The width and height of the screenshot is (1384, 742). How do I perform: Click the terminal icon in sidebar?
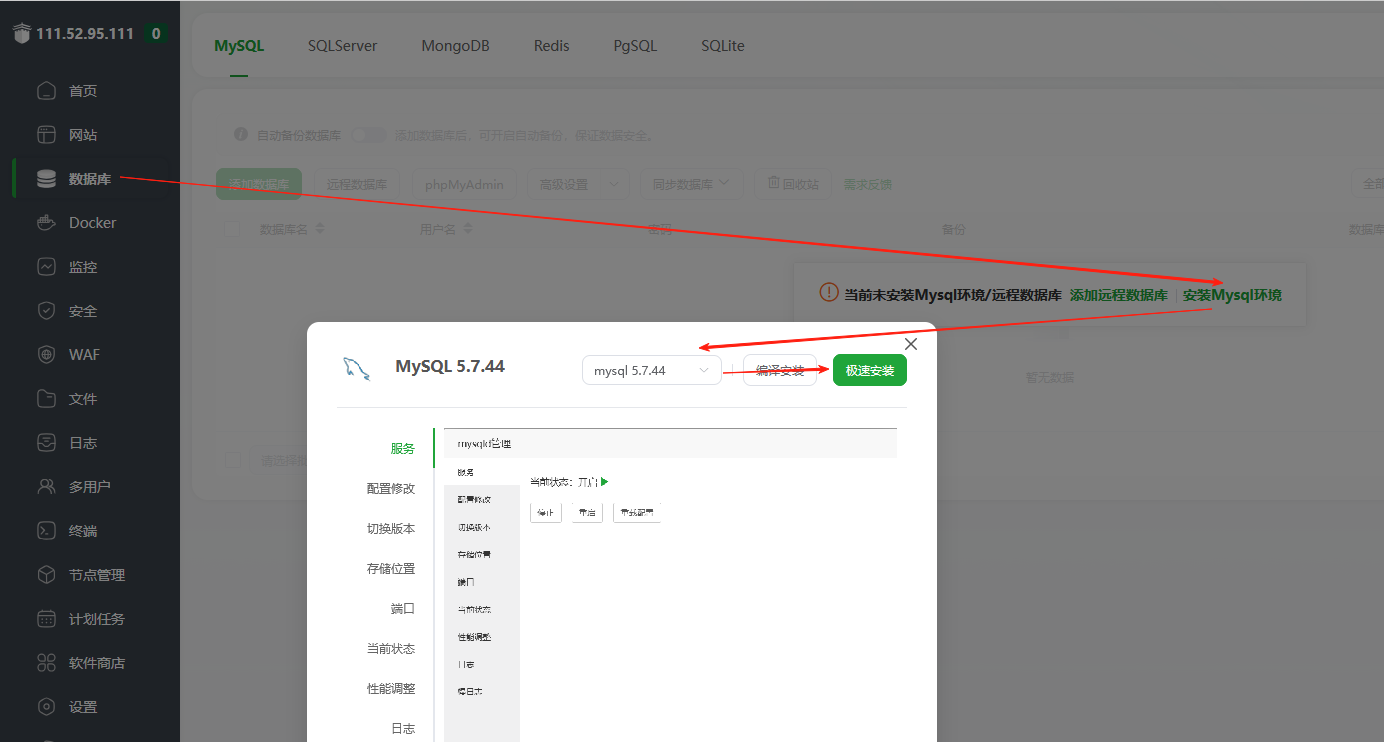47,531
